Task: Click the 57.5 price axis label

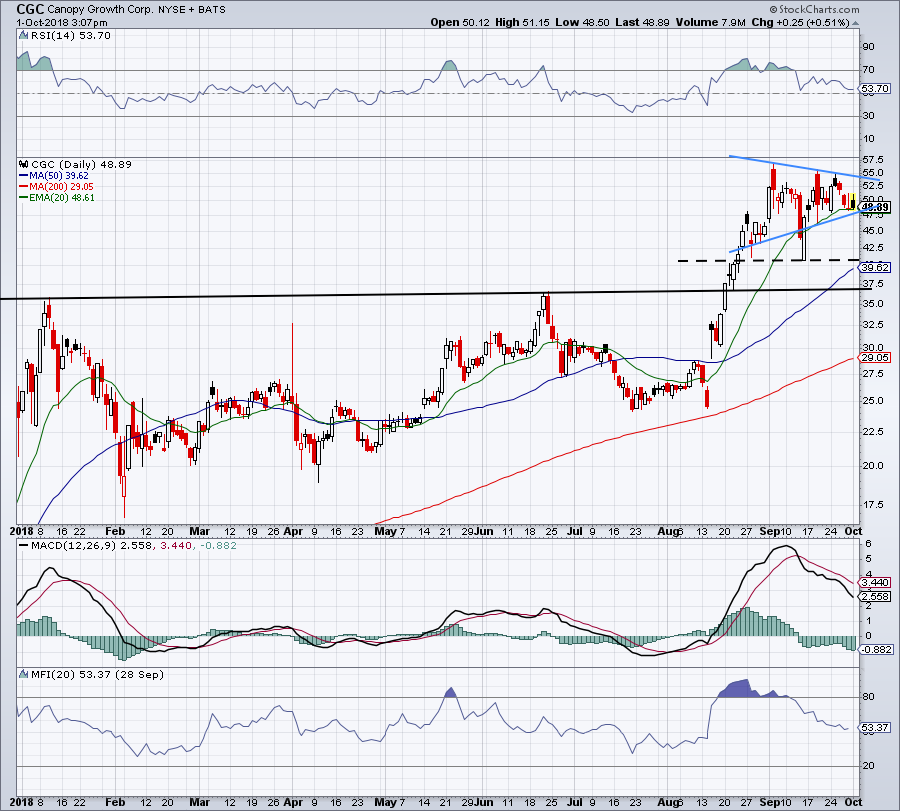Action: [873, 160]
